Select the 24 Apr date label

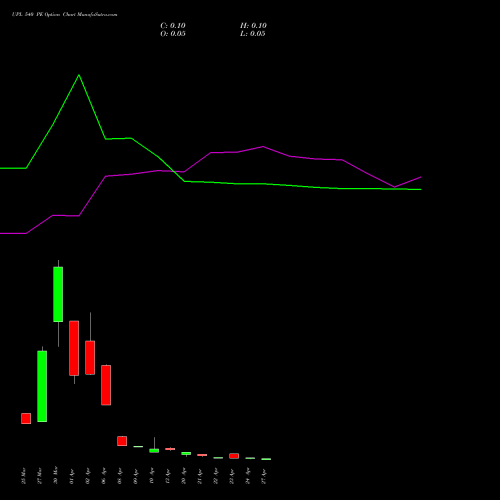coord(247,476)
